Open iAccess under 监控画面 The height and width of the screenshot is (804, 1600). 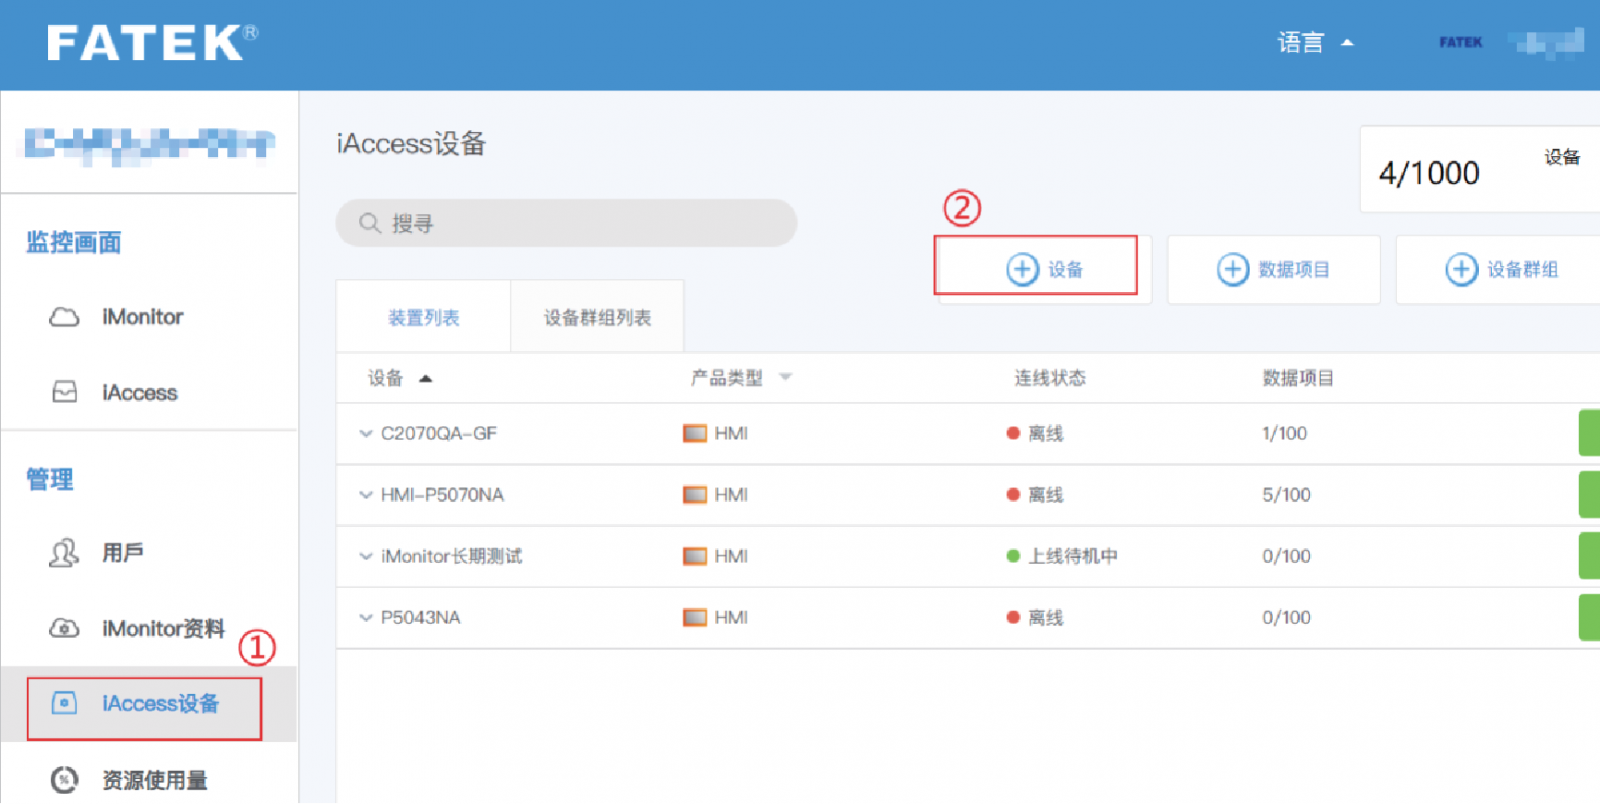click(x=139, y=393)
